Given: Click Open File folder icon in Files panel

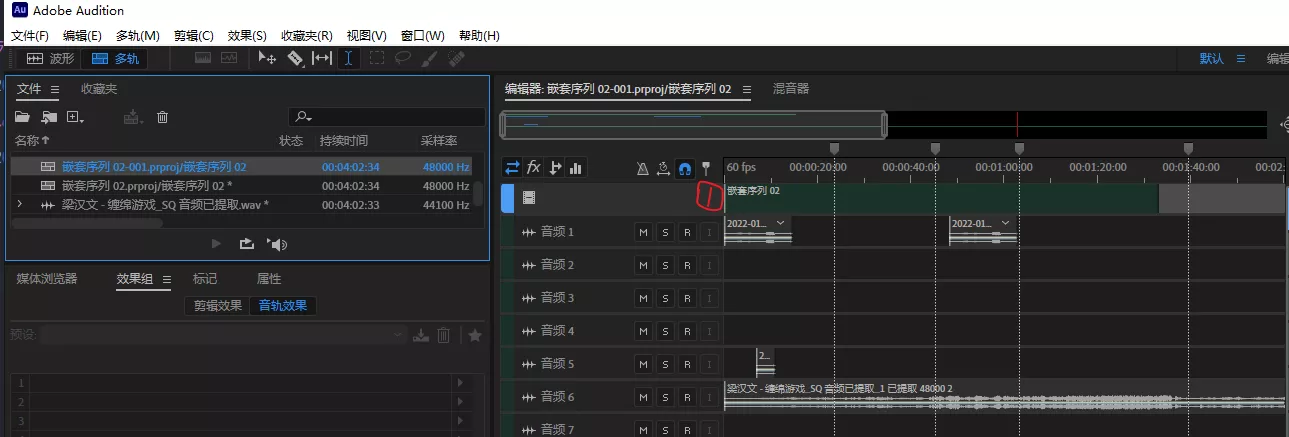Looking at the screenshot, I should point(22,117).
